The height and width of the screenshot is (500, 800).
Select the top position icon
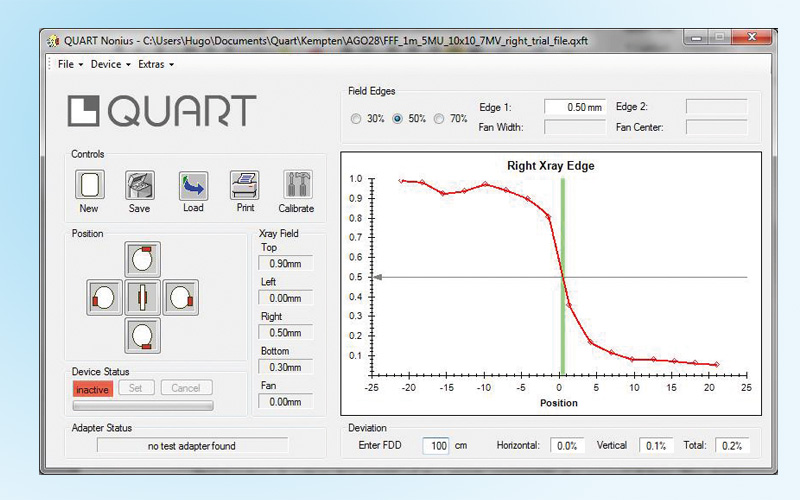pos(142,259)
